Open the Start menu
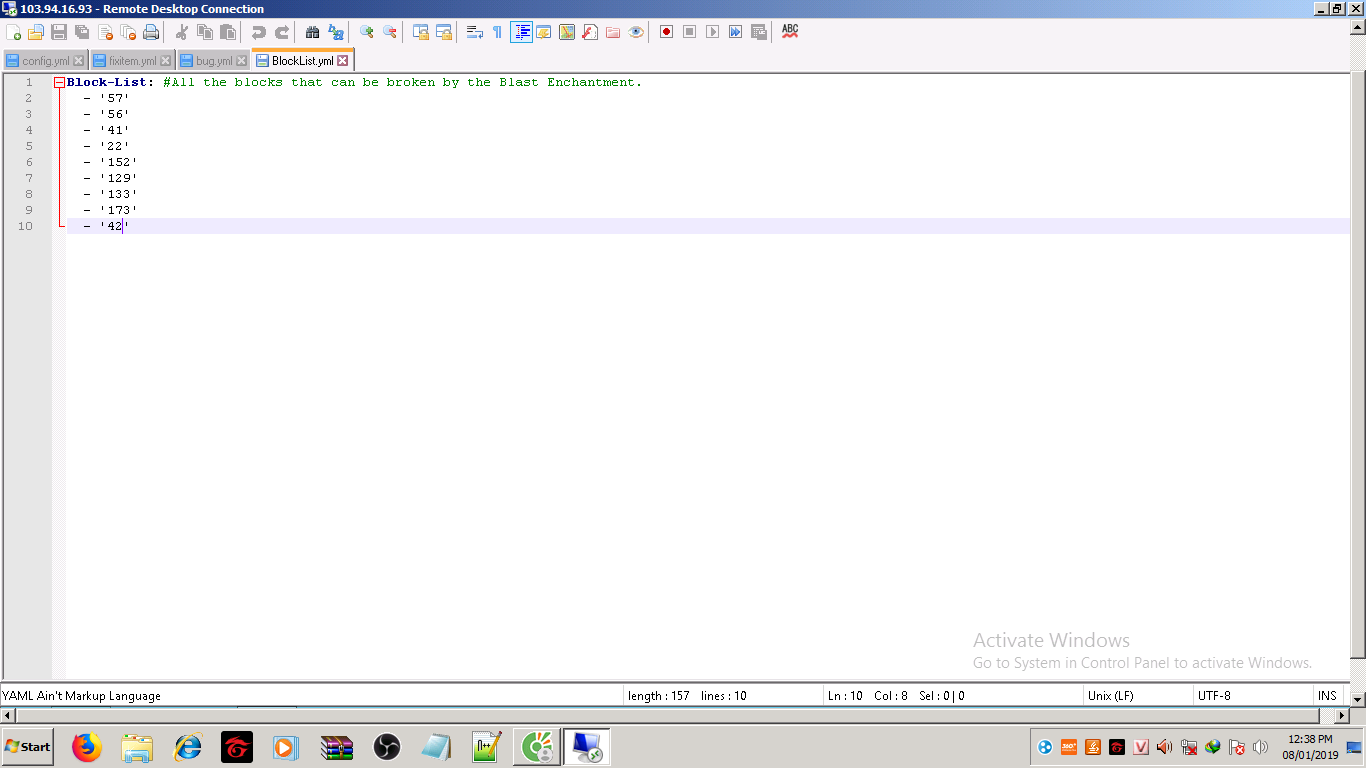 tap(28, 747)
